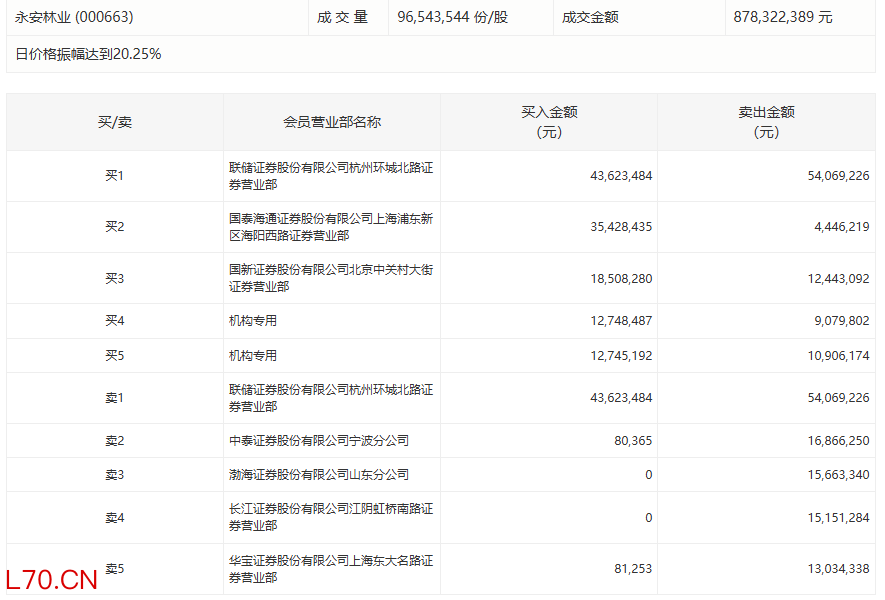Open 国泰海通证券 上海浦东新区海阳西路 branch name
Viewport: 885px width, 600px height.
coord(330,227)
